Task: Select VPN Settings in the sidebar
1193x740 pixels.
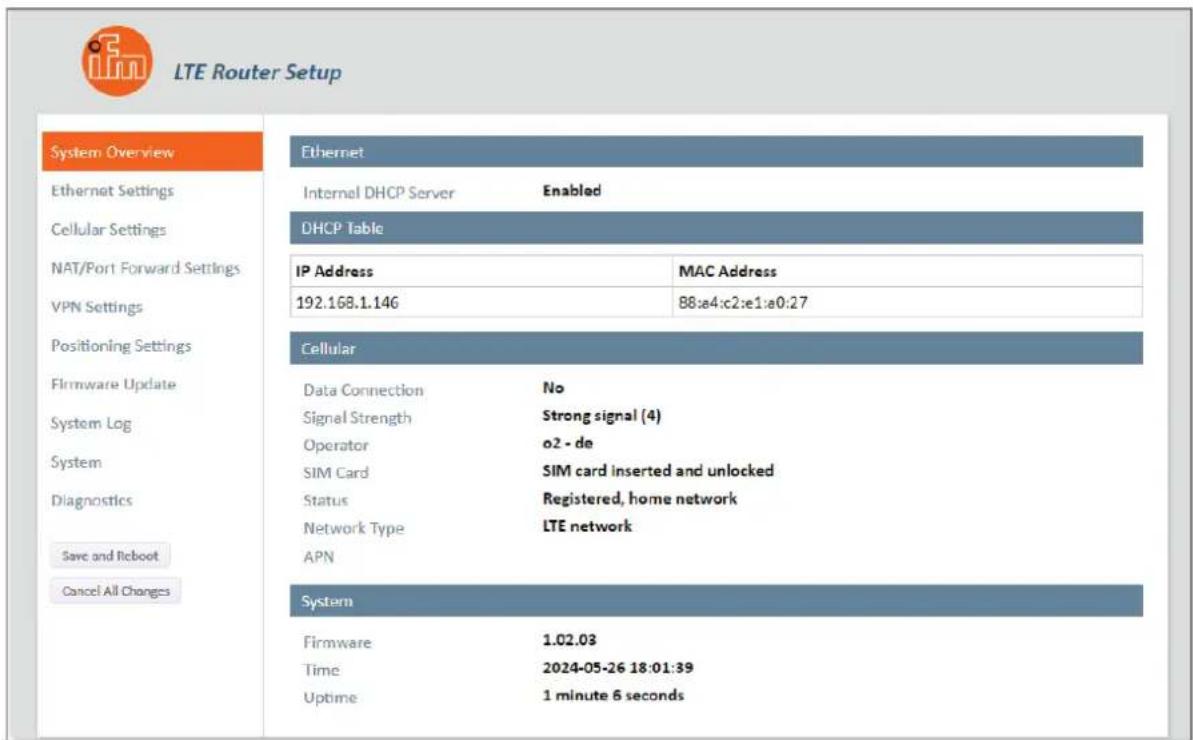Action: (x=97, y=307)
